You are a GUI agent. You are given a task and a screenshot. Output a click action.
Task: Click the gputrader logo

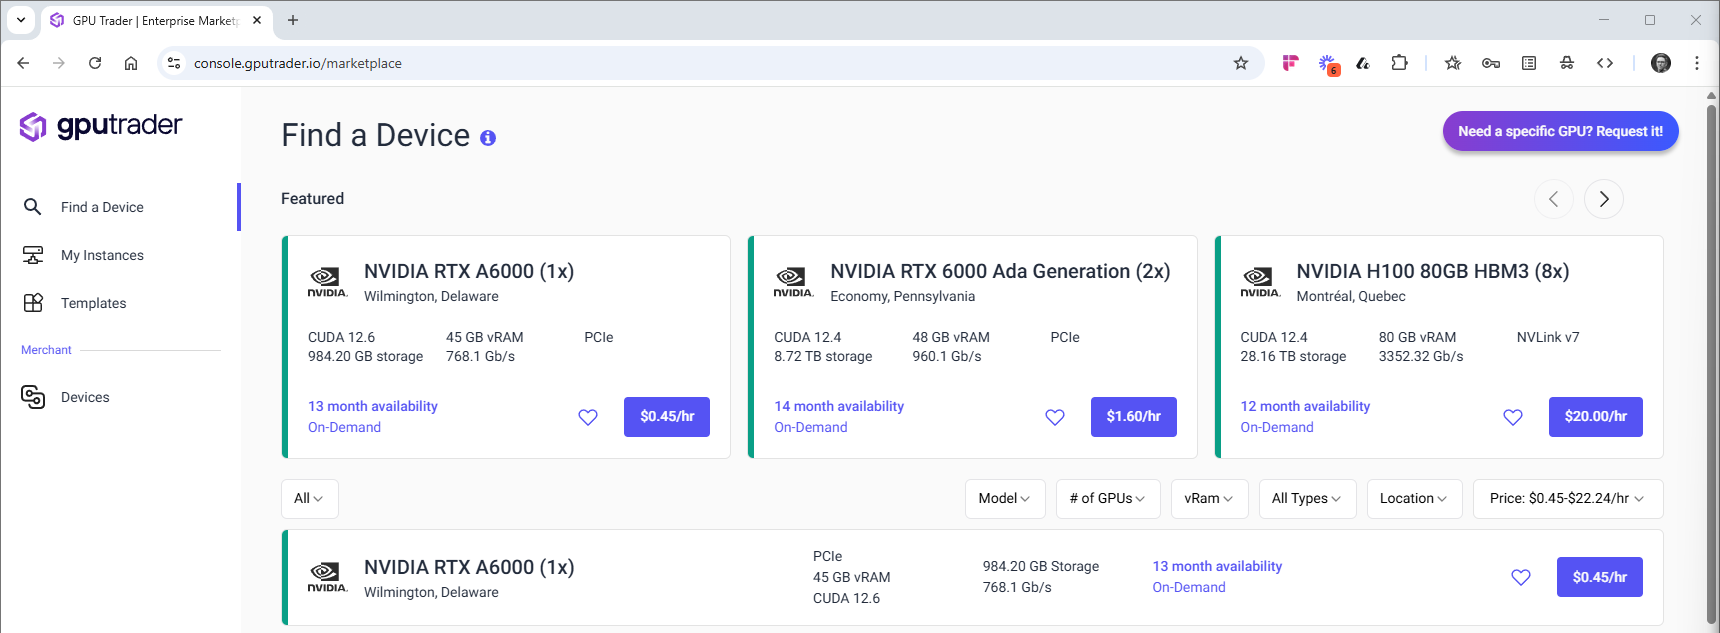(101, 126)
